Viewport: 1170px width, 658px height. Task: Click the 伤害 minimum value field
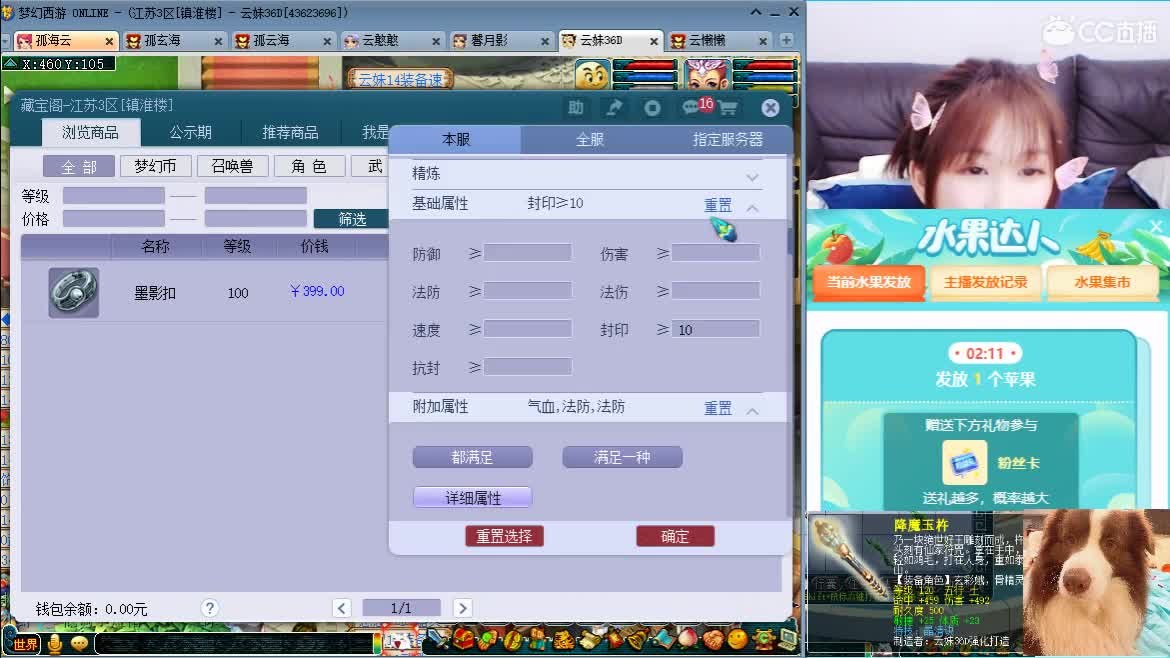click(716, 253)
